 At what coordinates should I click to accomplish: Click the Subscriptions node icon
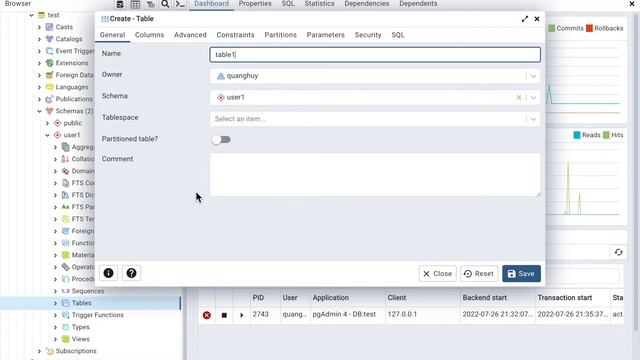coord(49,351)
